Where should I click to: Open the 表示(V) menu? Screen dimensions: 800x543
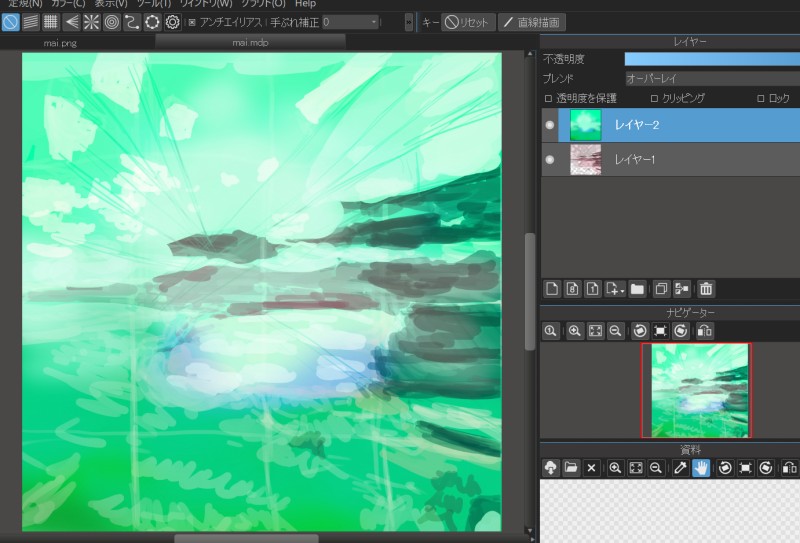(111, 4)
